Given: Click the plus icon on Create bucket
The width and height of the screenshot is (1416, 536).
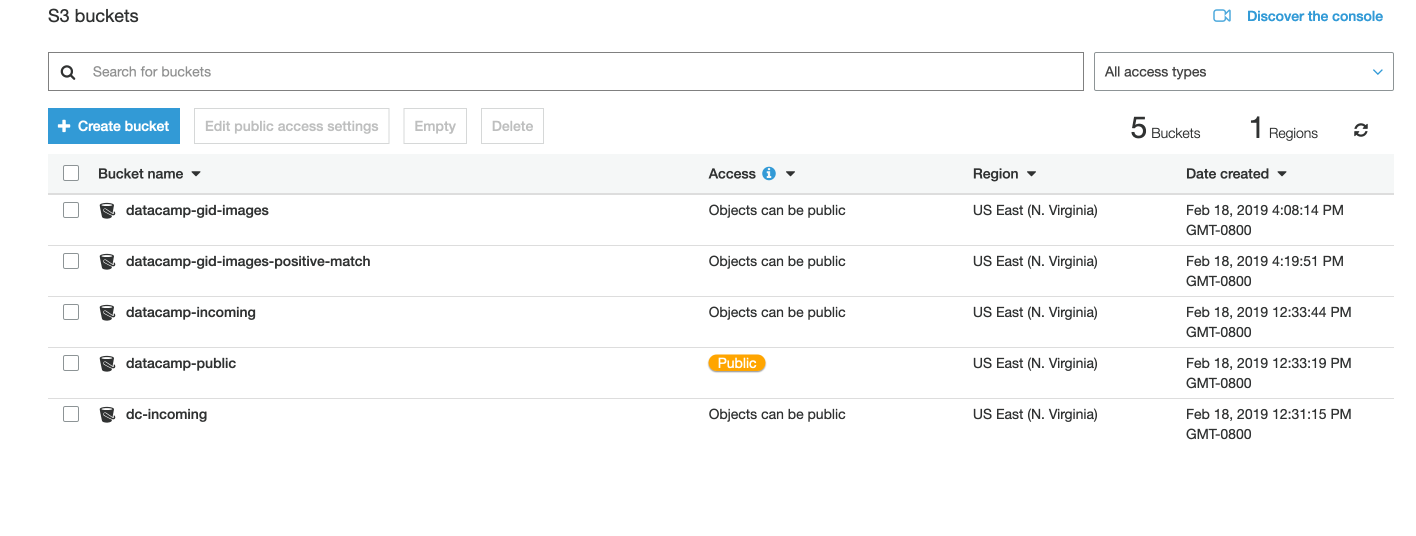Looking at the screenshot, I should [64, 126].
